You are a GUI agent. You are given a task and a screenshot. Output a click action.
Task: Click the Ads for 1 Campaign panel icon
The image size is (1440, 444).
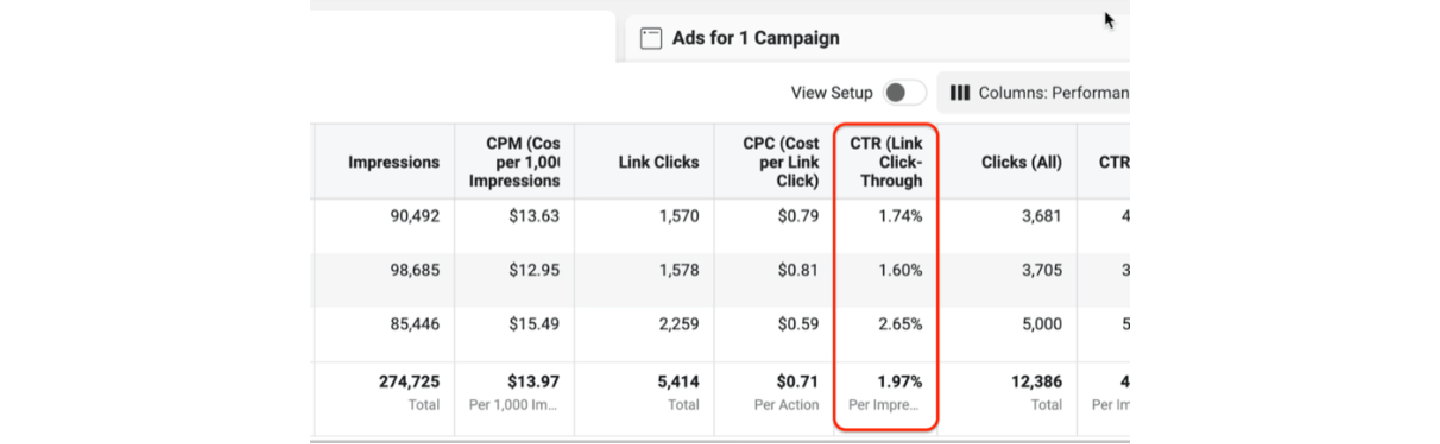(651, 39)
